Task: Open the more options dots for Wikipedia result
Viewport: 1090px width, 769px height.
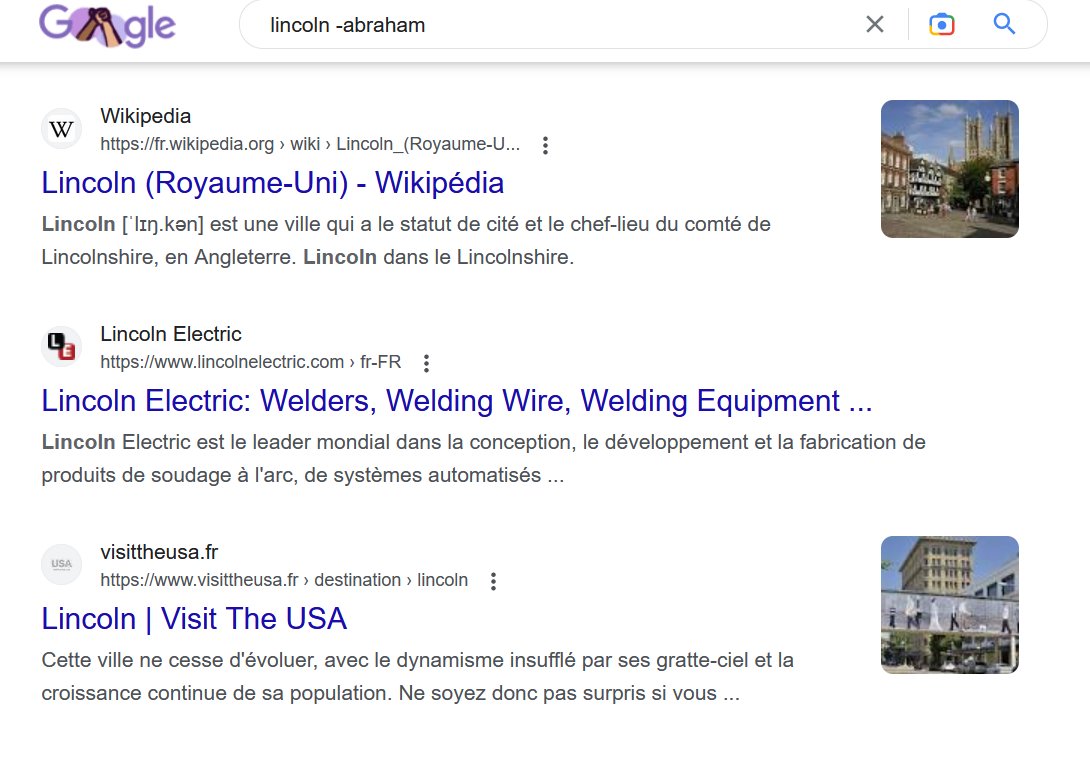Action: (x=546, y=145)
